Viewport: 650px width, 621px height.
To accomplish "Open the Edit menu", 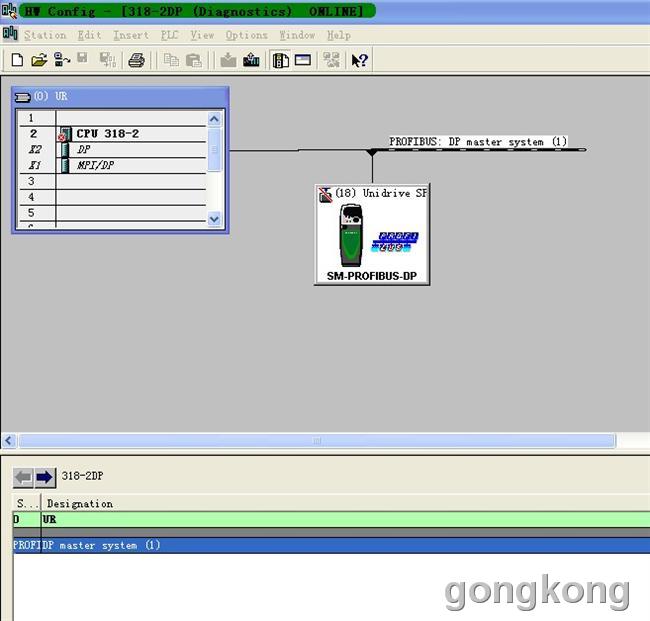I will pyautogui.click(x=90, y=35).
